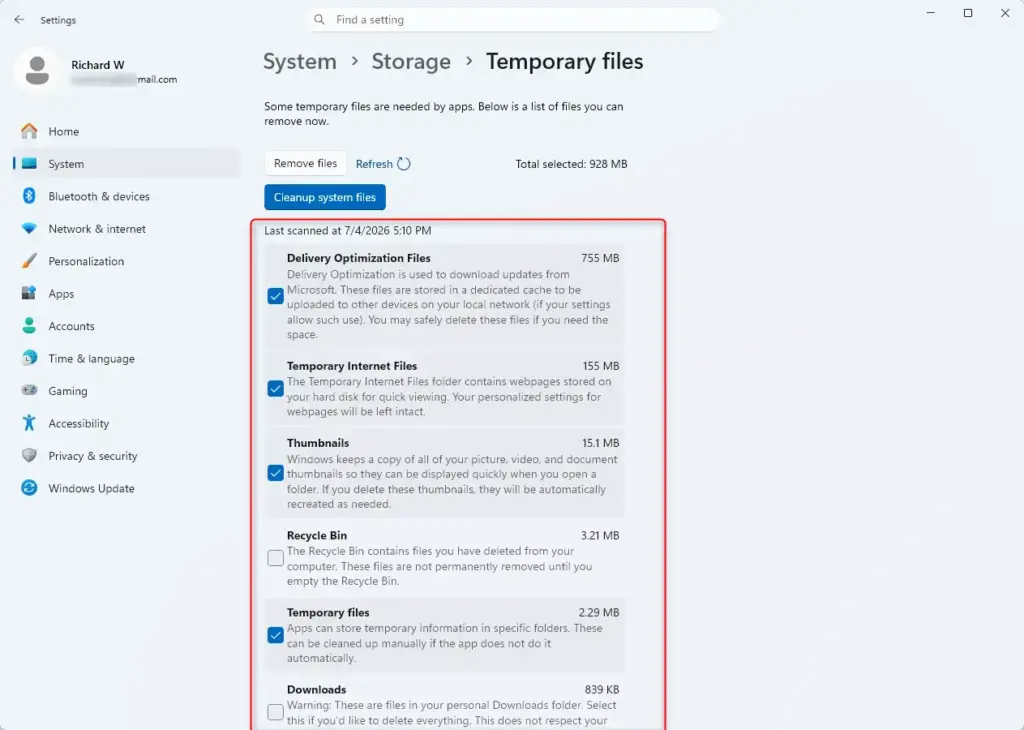This screenshot has width=1024, height=730.
Task: Click the Apps icon in sidebar
Action: (x=29, y=293)
